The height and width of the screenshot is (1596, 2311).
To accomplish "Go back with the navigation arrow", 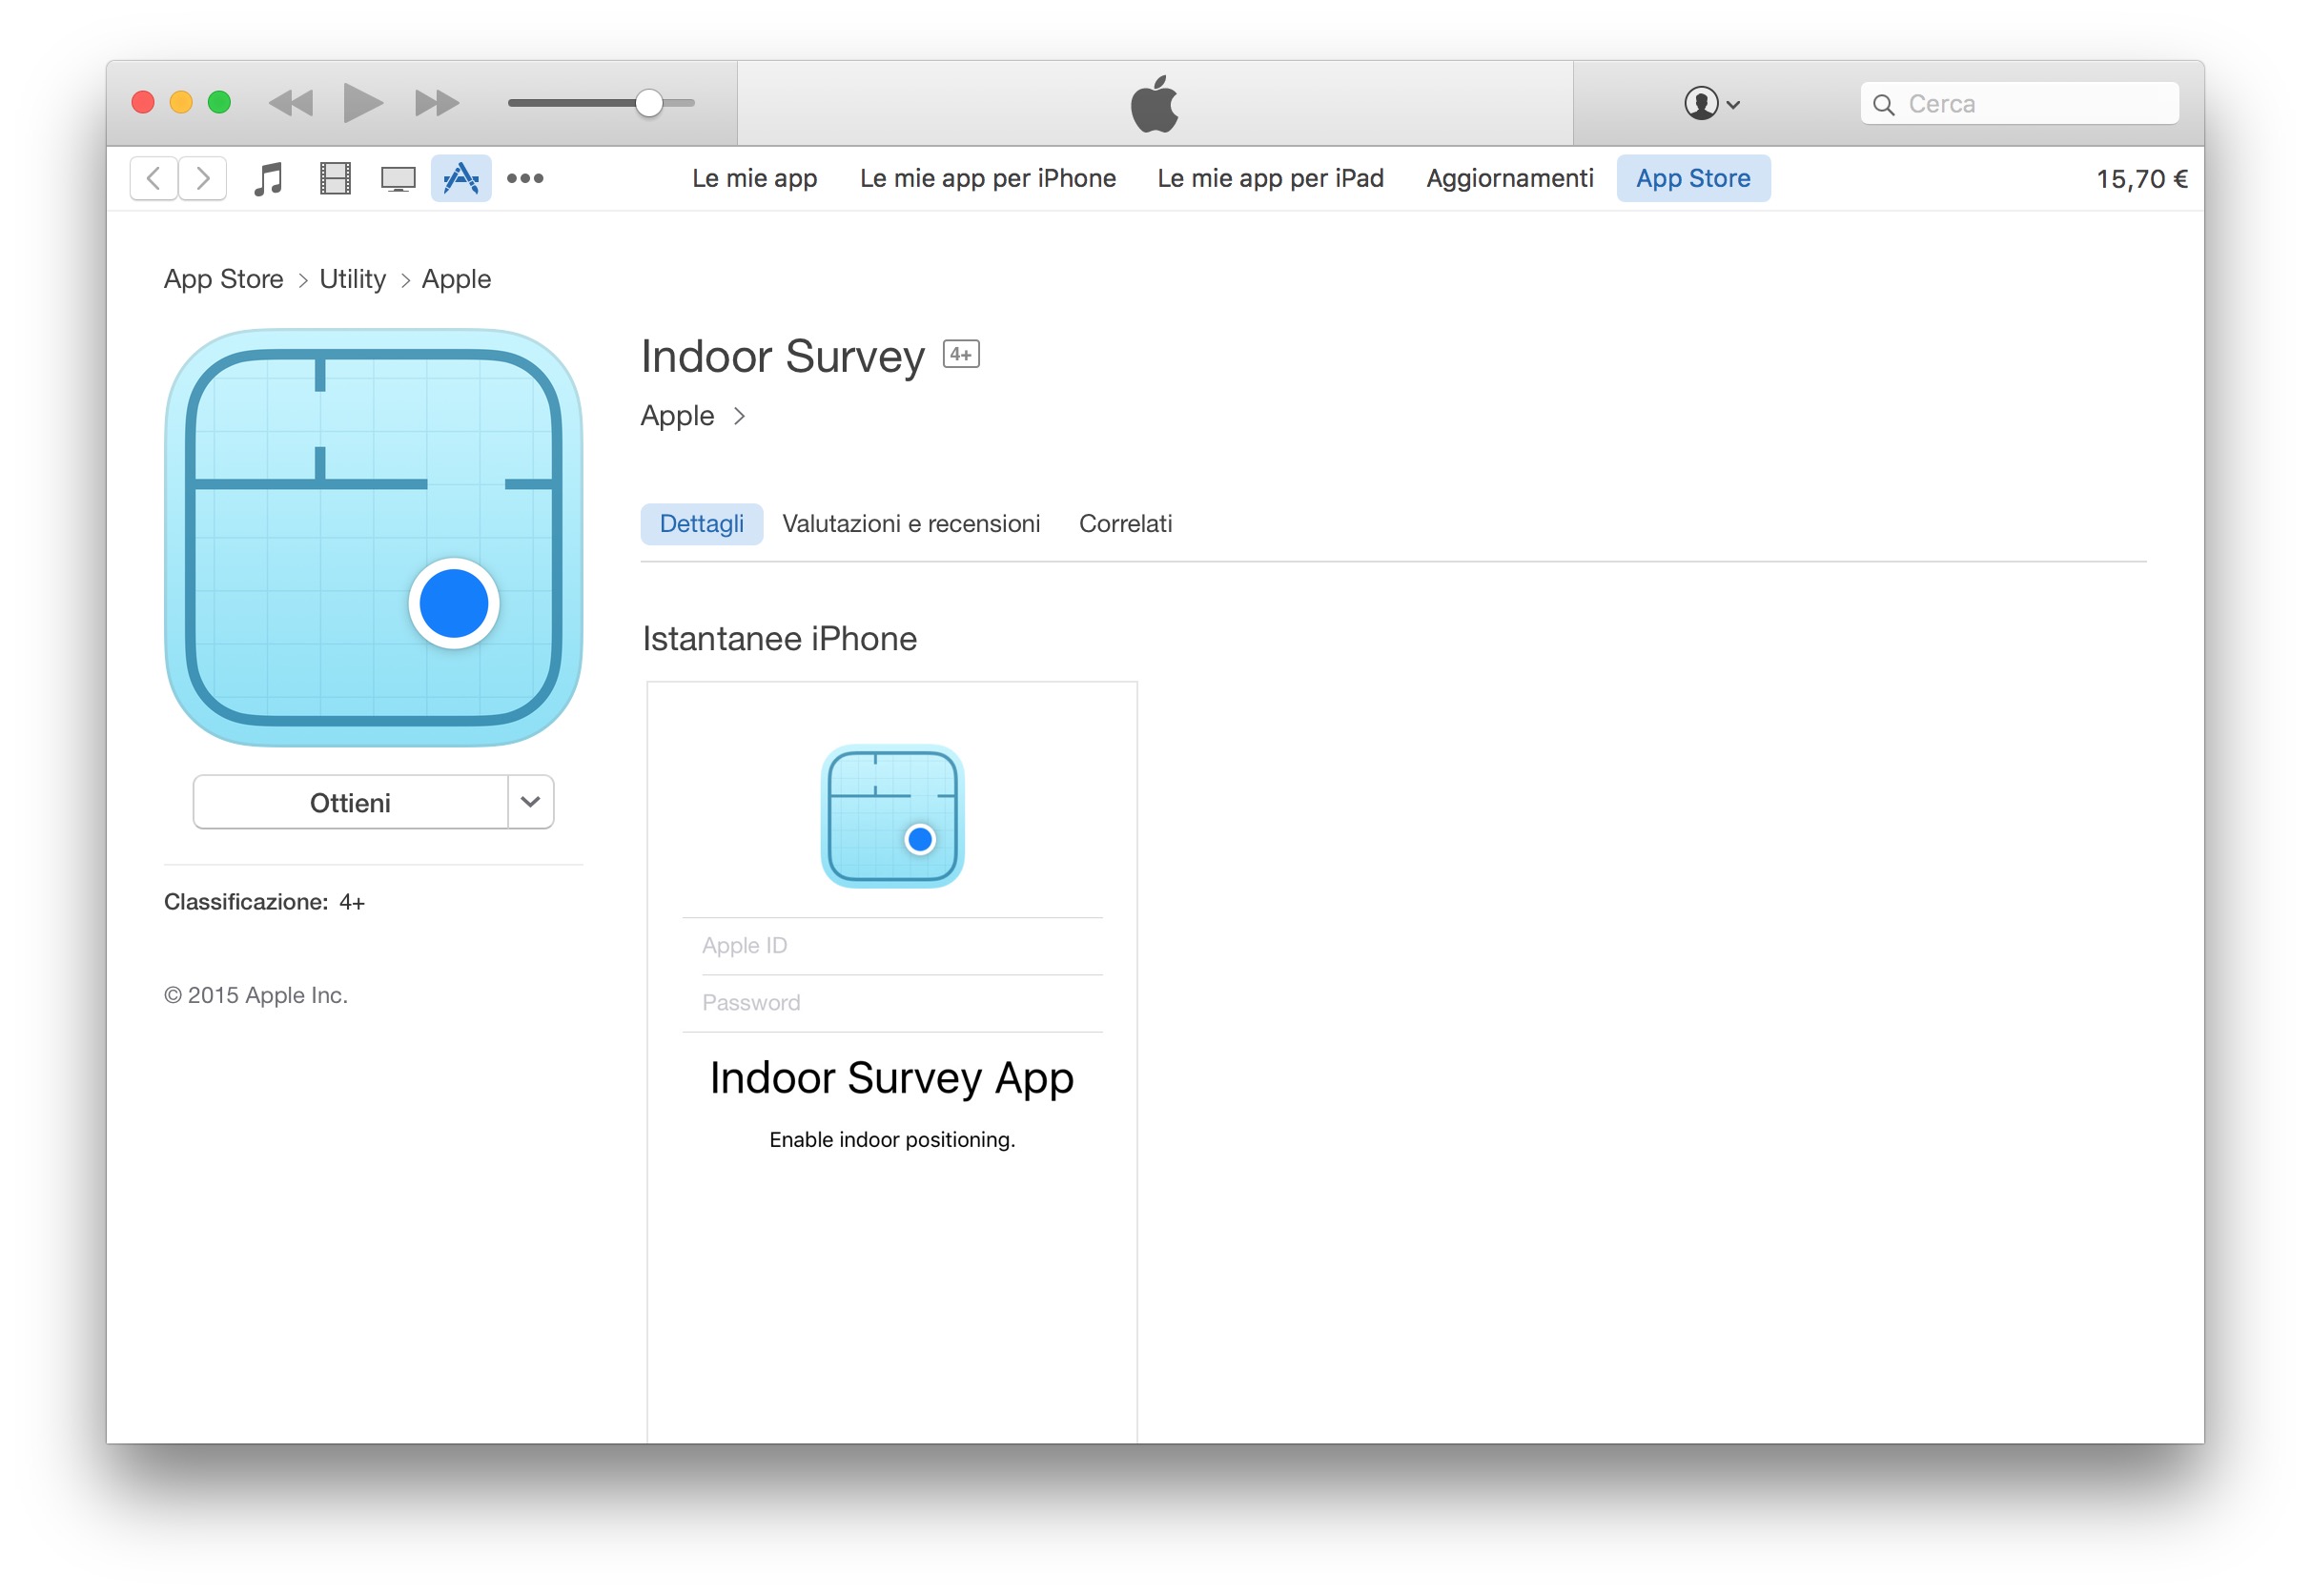I will tap(154, 179).
